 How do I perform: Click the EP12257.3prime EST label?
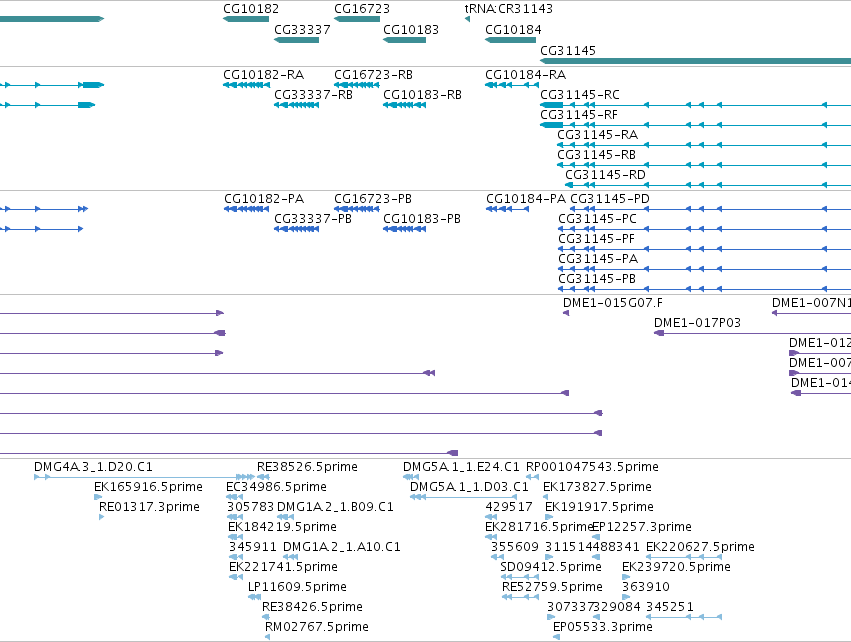pos(642,527)
